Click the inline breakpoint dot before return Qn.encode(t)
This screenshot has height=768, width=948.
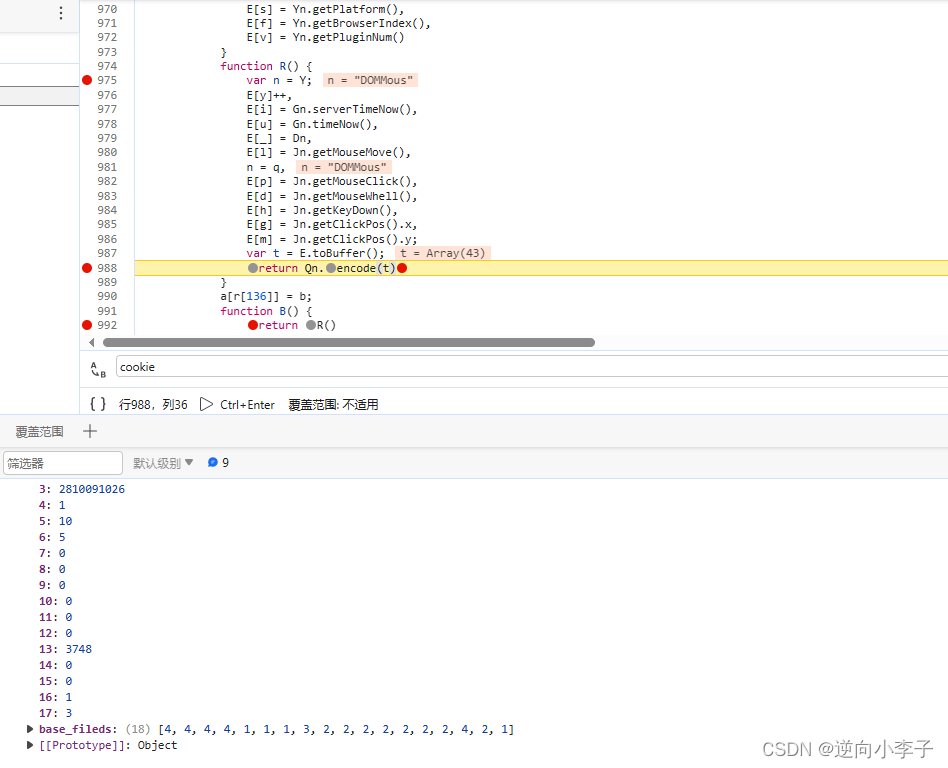(x=252, y=267)
